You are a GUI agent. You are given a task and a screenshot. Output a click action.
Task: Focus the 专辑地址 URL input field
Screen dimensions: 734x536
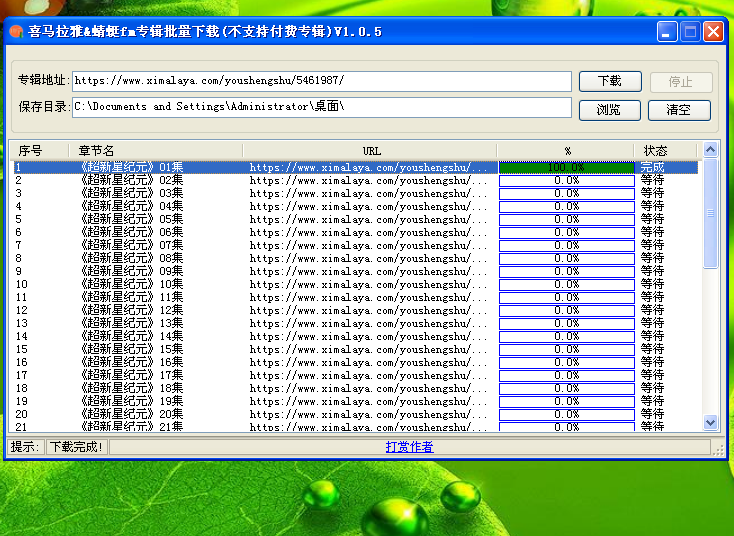pyautogui.click(x=321, y=81)
